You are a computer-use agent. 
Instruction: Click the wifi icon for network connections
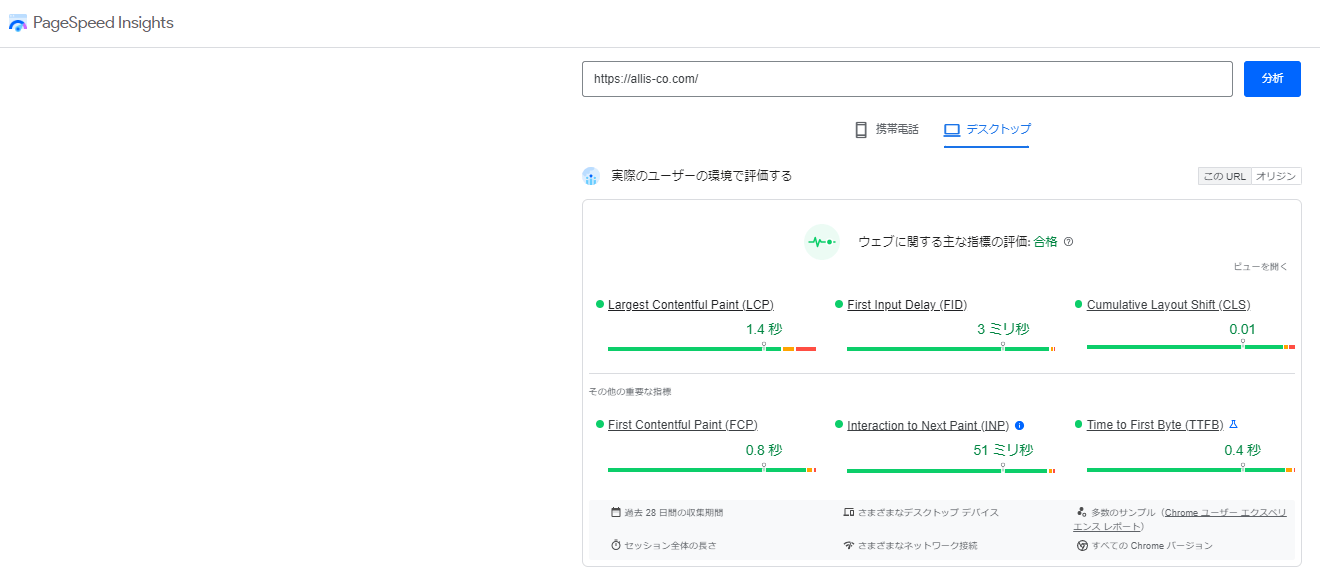tap(849, 545)
